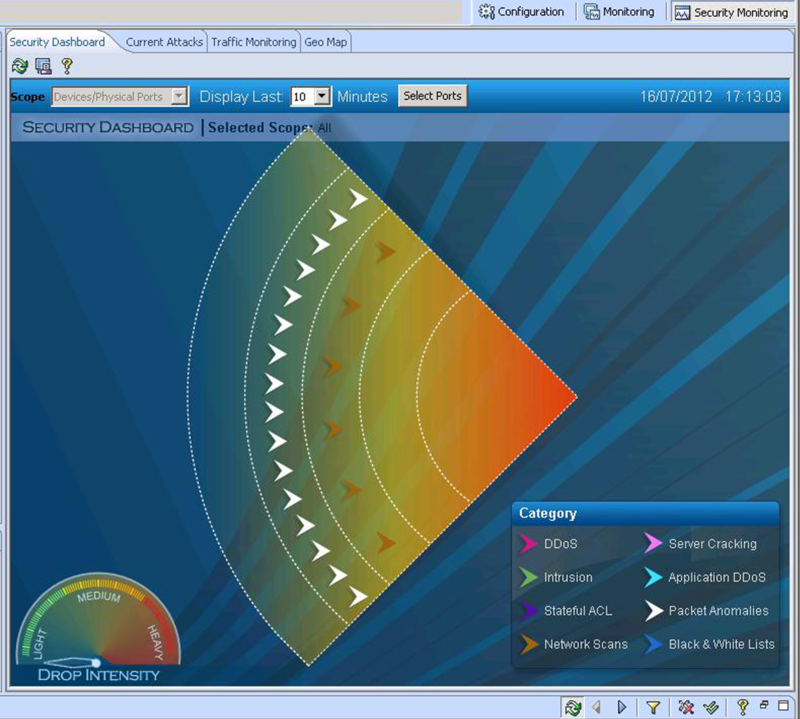Image resolution: width=800 pixels, height=719 pixels.
Task: Open the Display Last minutes dropdown
Action: pos(321,96)
